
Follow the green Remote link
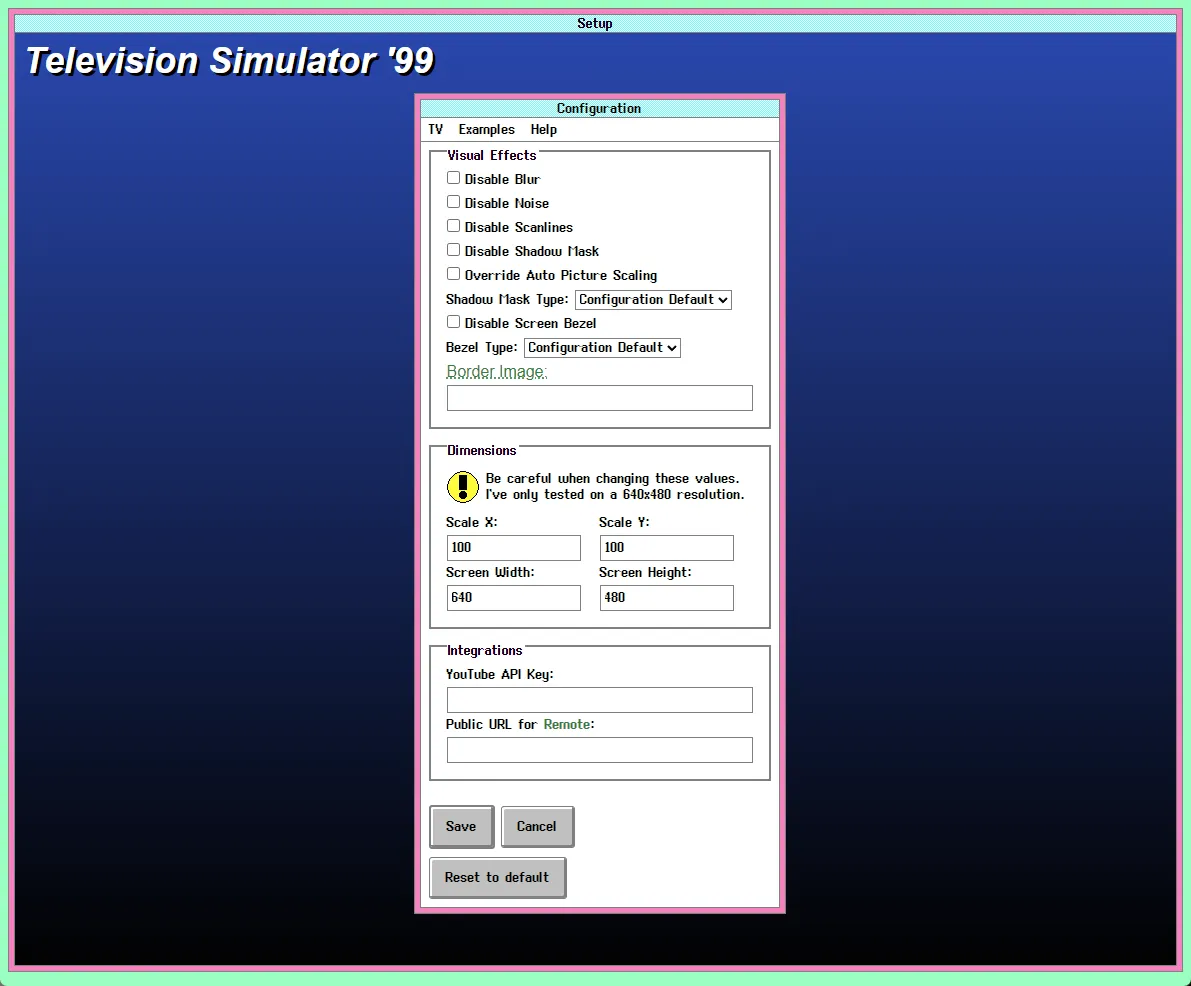(x=567, y=724)
